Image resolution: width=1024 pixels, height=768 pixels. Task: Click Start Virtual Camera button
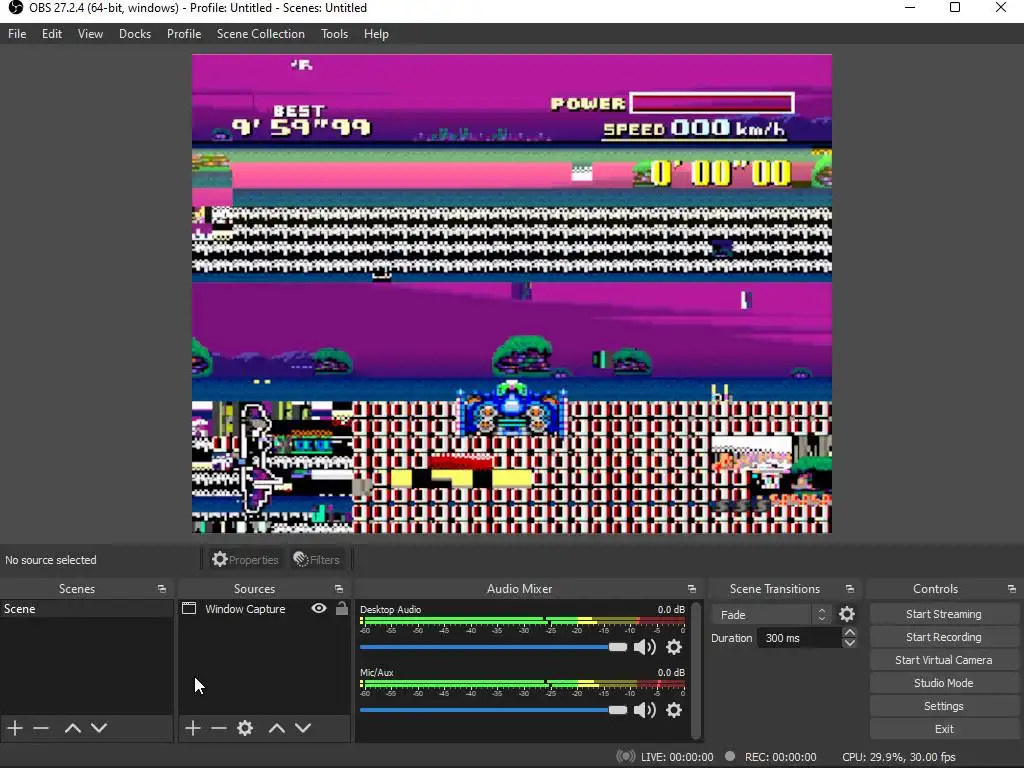944,660
